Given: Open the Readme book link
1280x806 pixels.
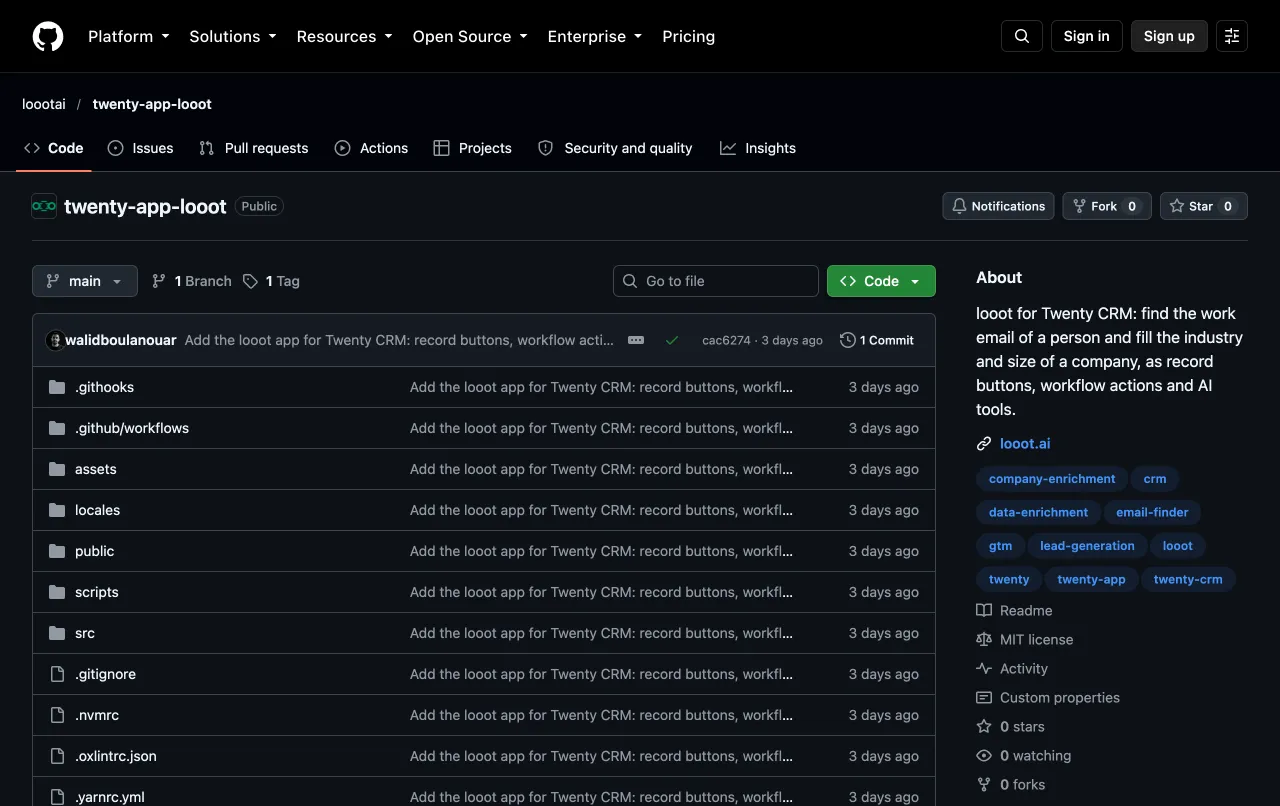Looking at the screenshot, I should coord(1014,611).
